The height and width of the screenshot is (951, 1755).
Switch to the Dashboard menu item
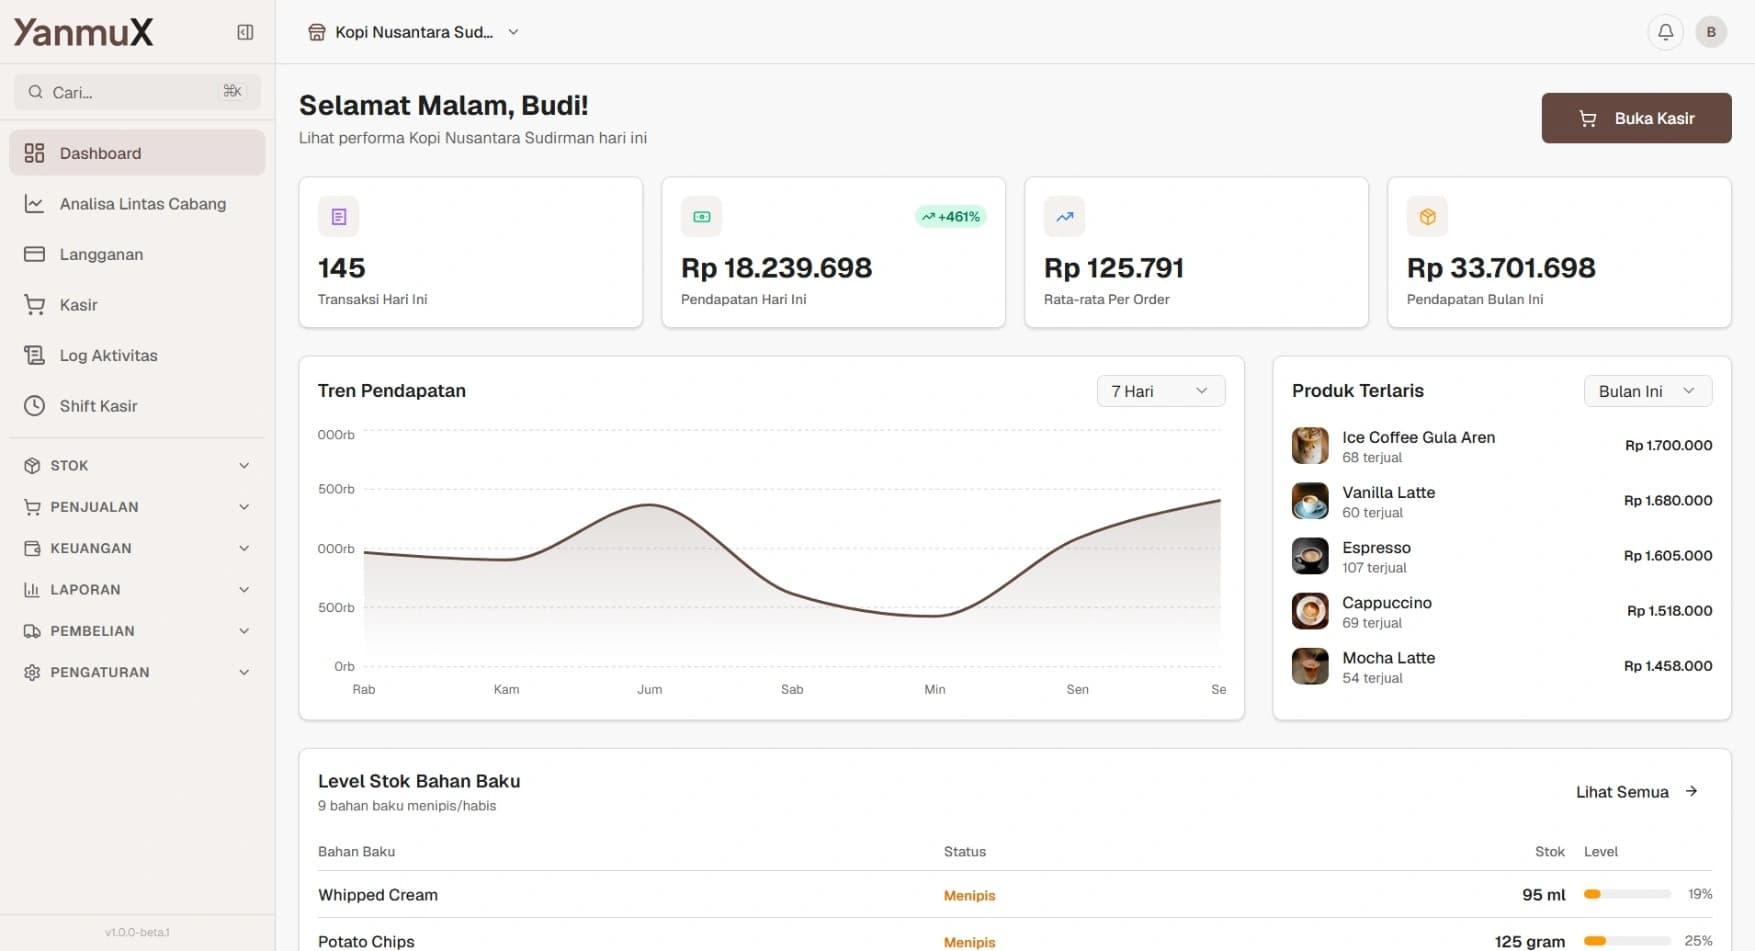[100, 152]
